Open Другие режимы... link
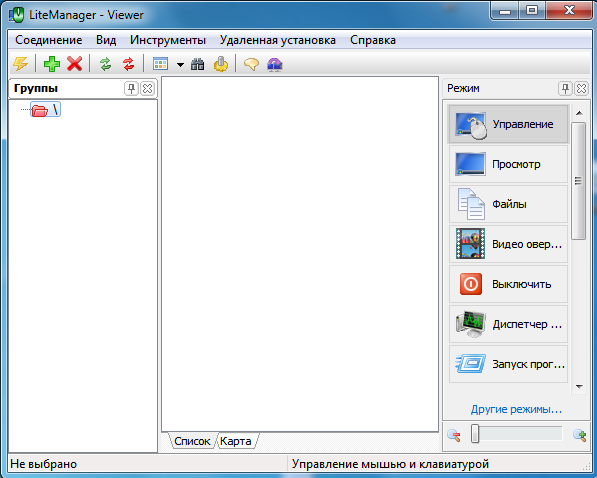 (516, 409)
